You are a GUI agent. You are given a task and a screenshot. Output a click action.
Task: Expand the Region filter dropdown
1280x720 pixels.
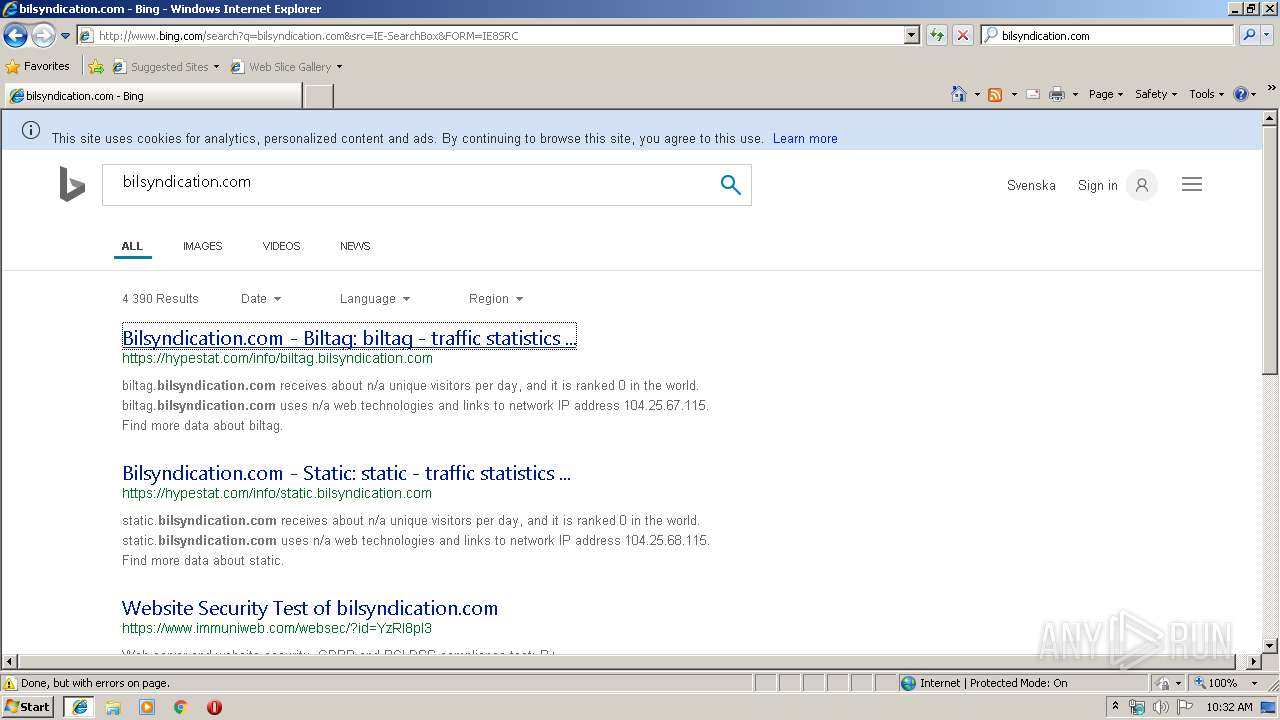[x=496, y=299]
